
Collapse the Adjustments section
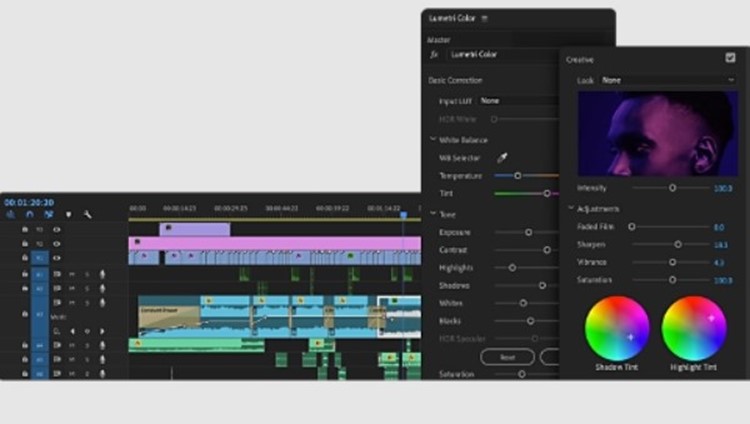pyautogui.click(x=571, y=208)
